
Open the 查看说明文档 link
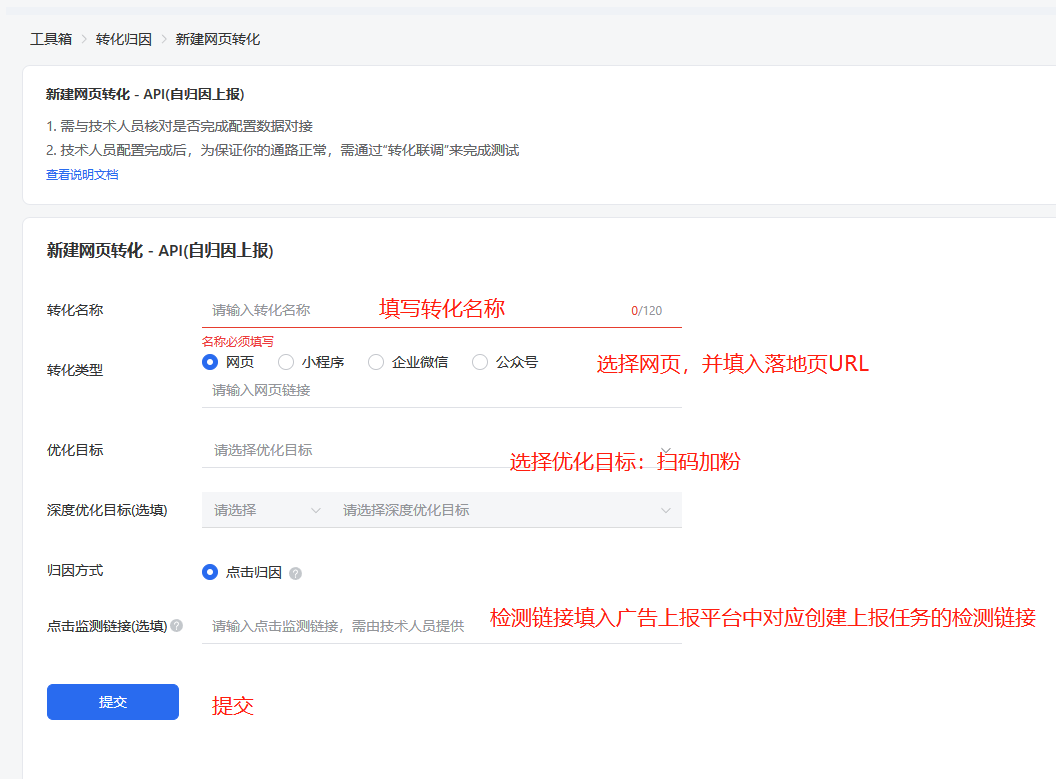[x=82, y=174]
